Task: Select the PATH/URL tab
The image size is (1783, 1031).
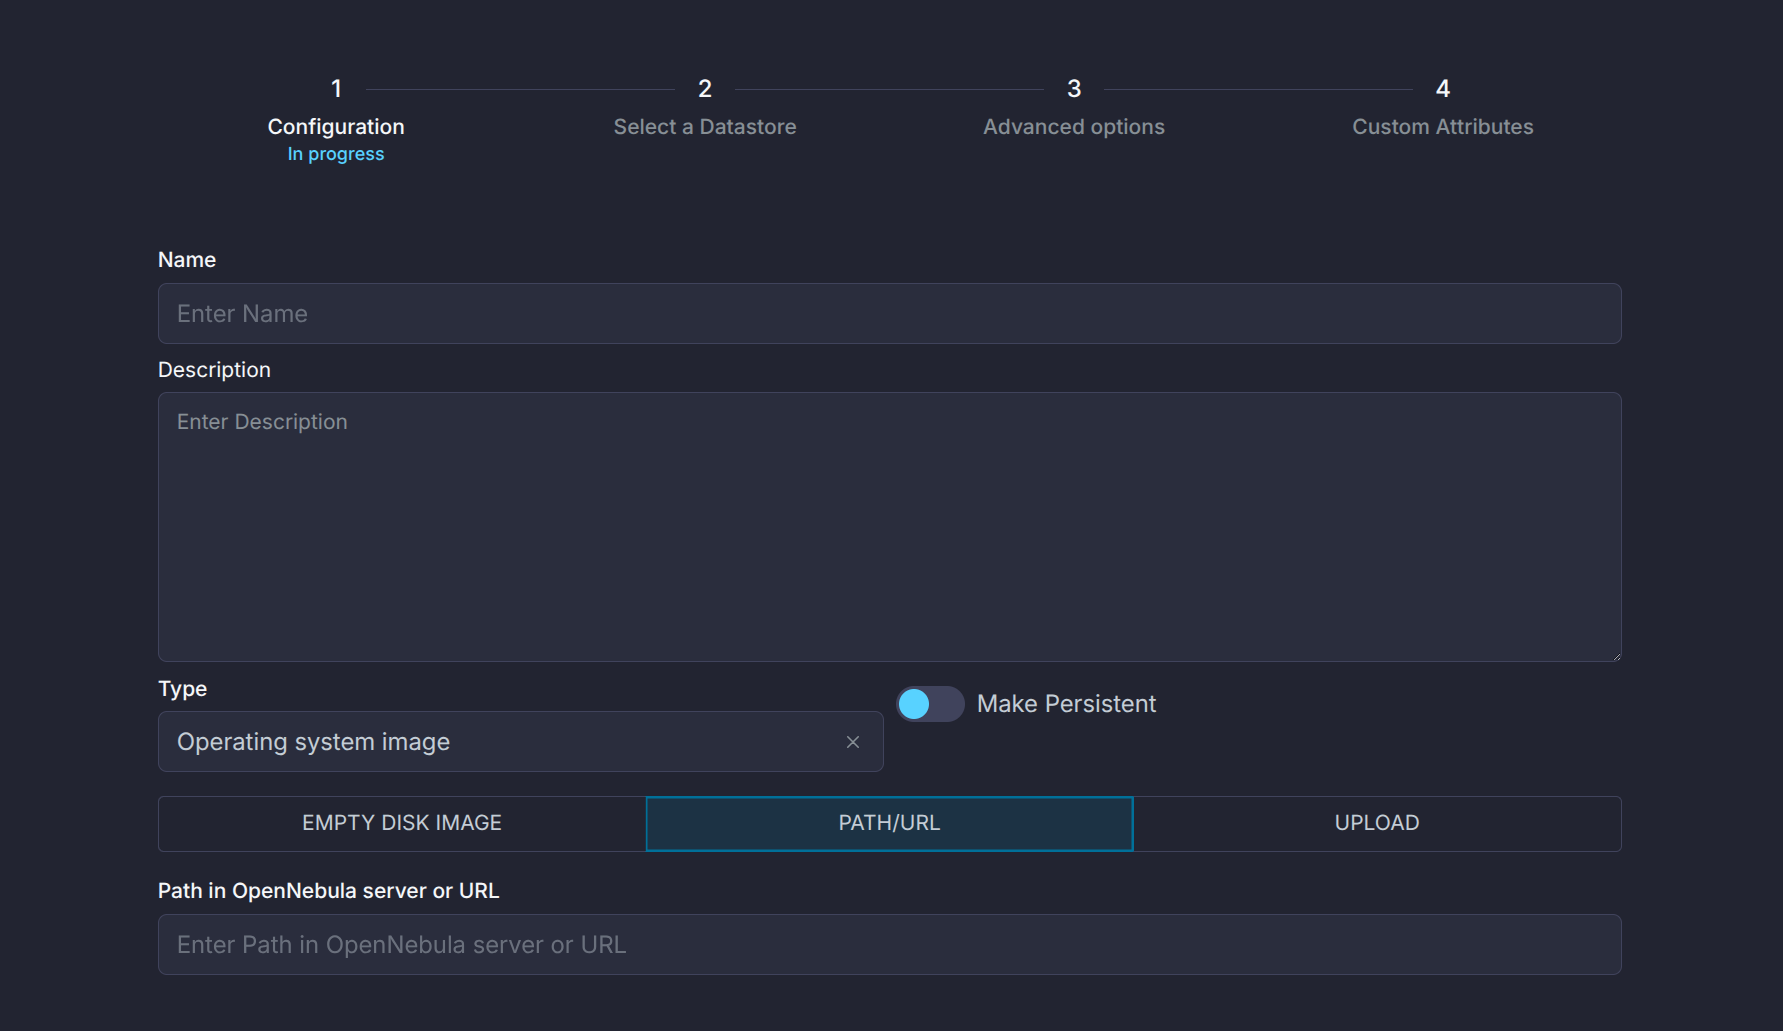Action: tap(889, 823)
